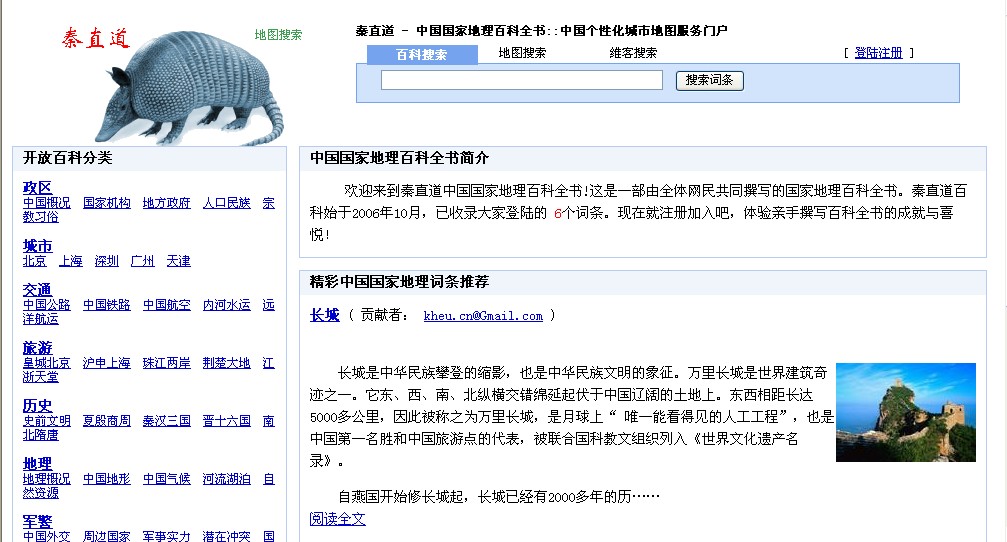Open the 晋十六国 link
1007x542 pixels.
227,421
